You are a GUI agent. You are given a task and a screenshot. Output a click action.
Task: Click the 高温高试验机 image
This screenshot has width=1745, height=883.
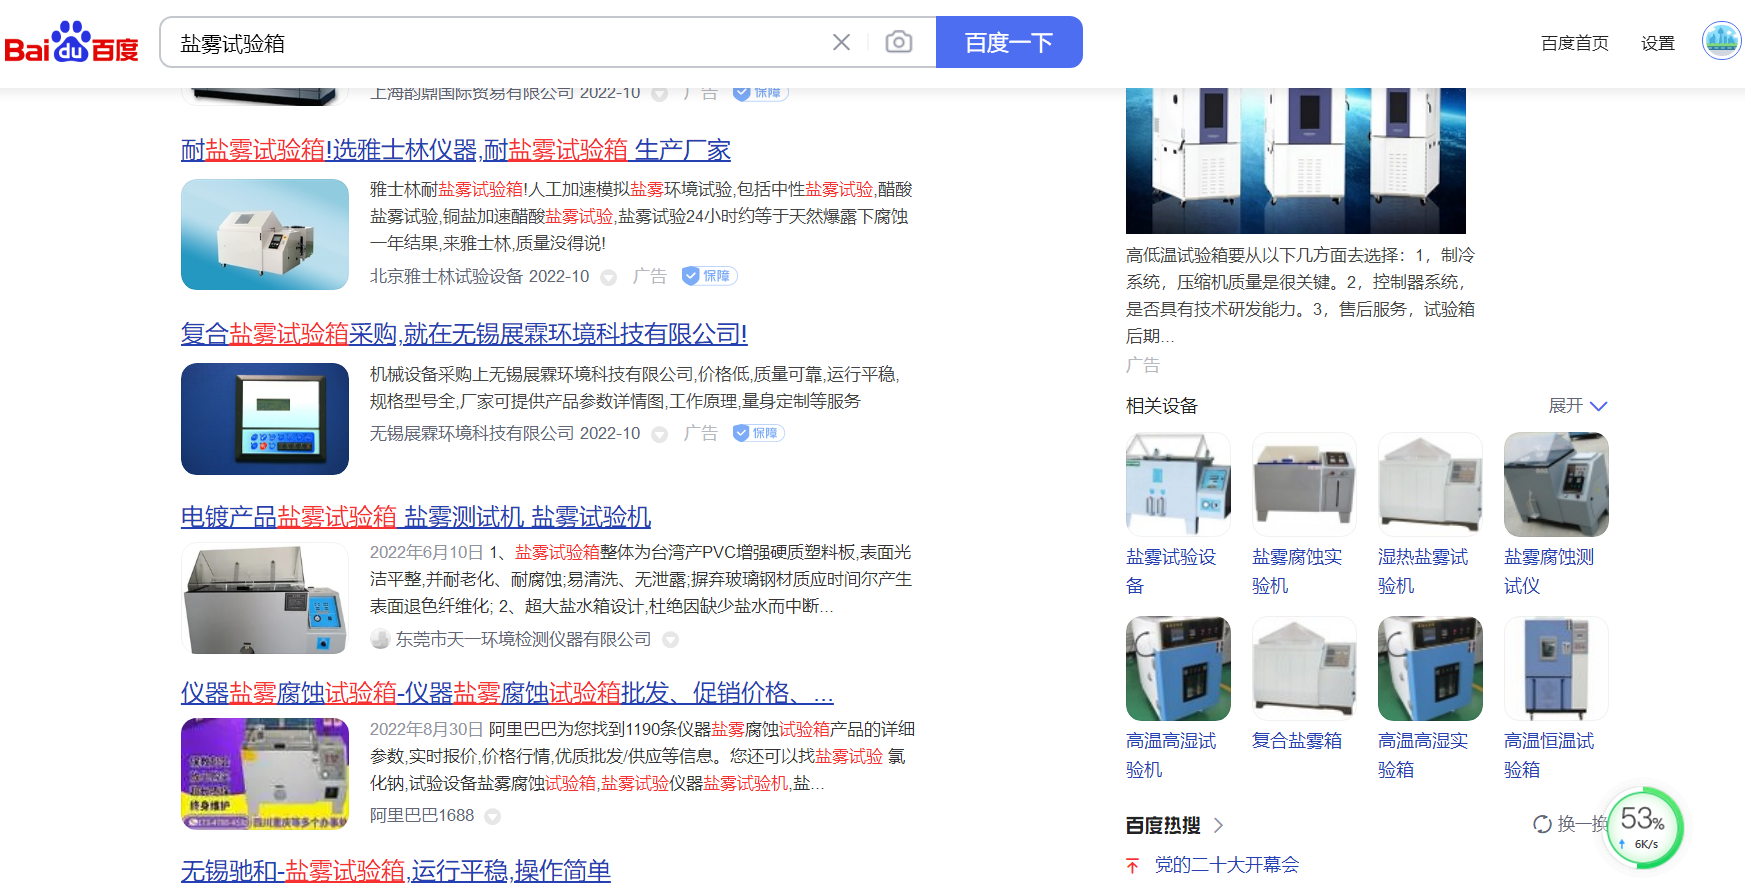(x=1178, y=669)
